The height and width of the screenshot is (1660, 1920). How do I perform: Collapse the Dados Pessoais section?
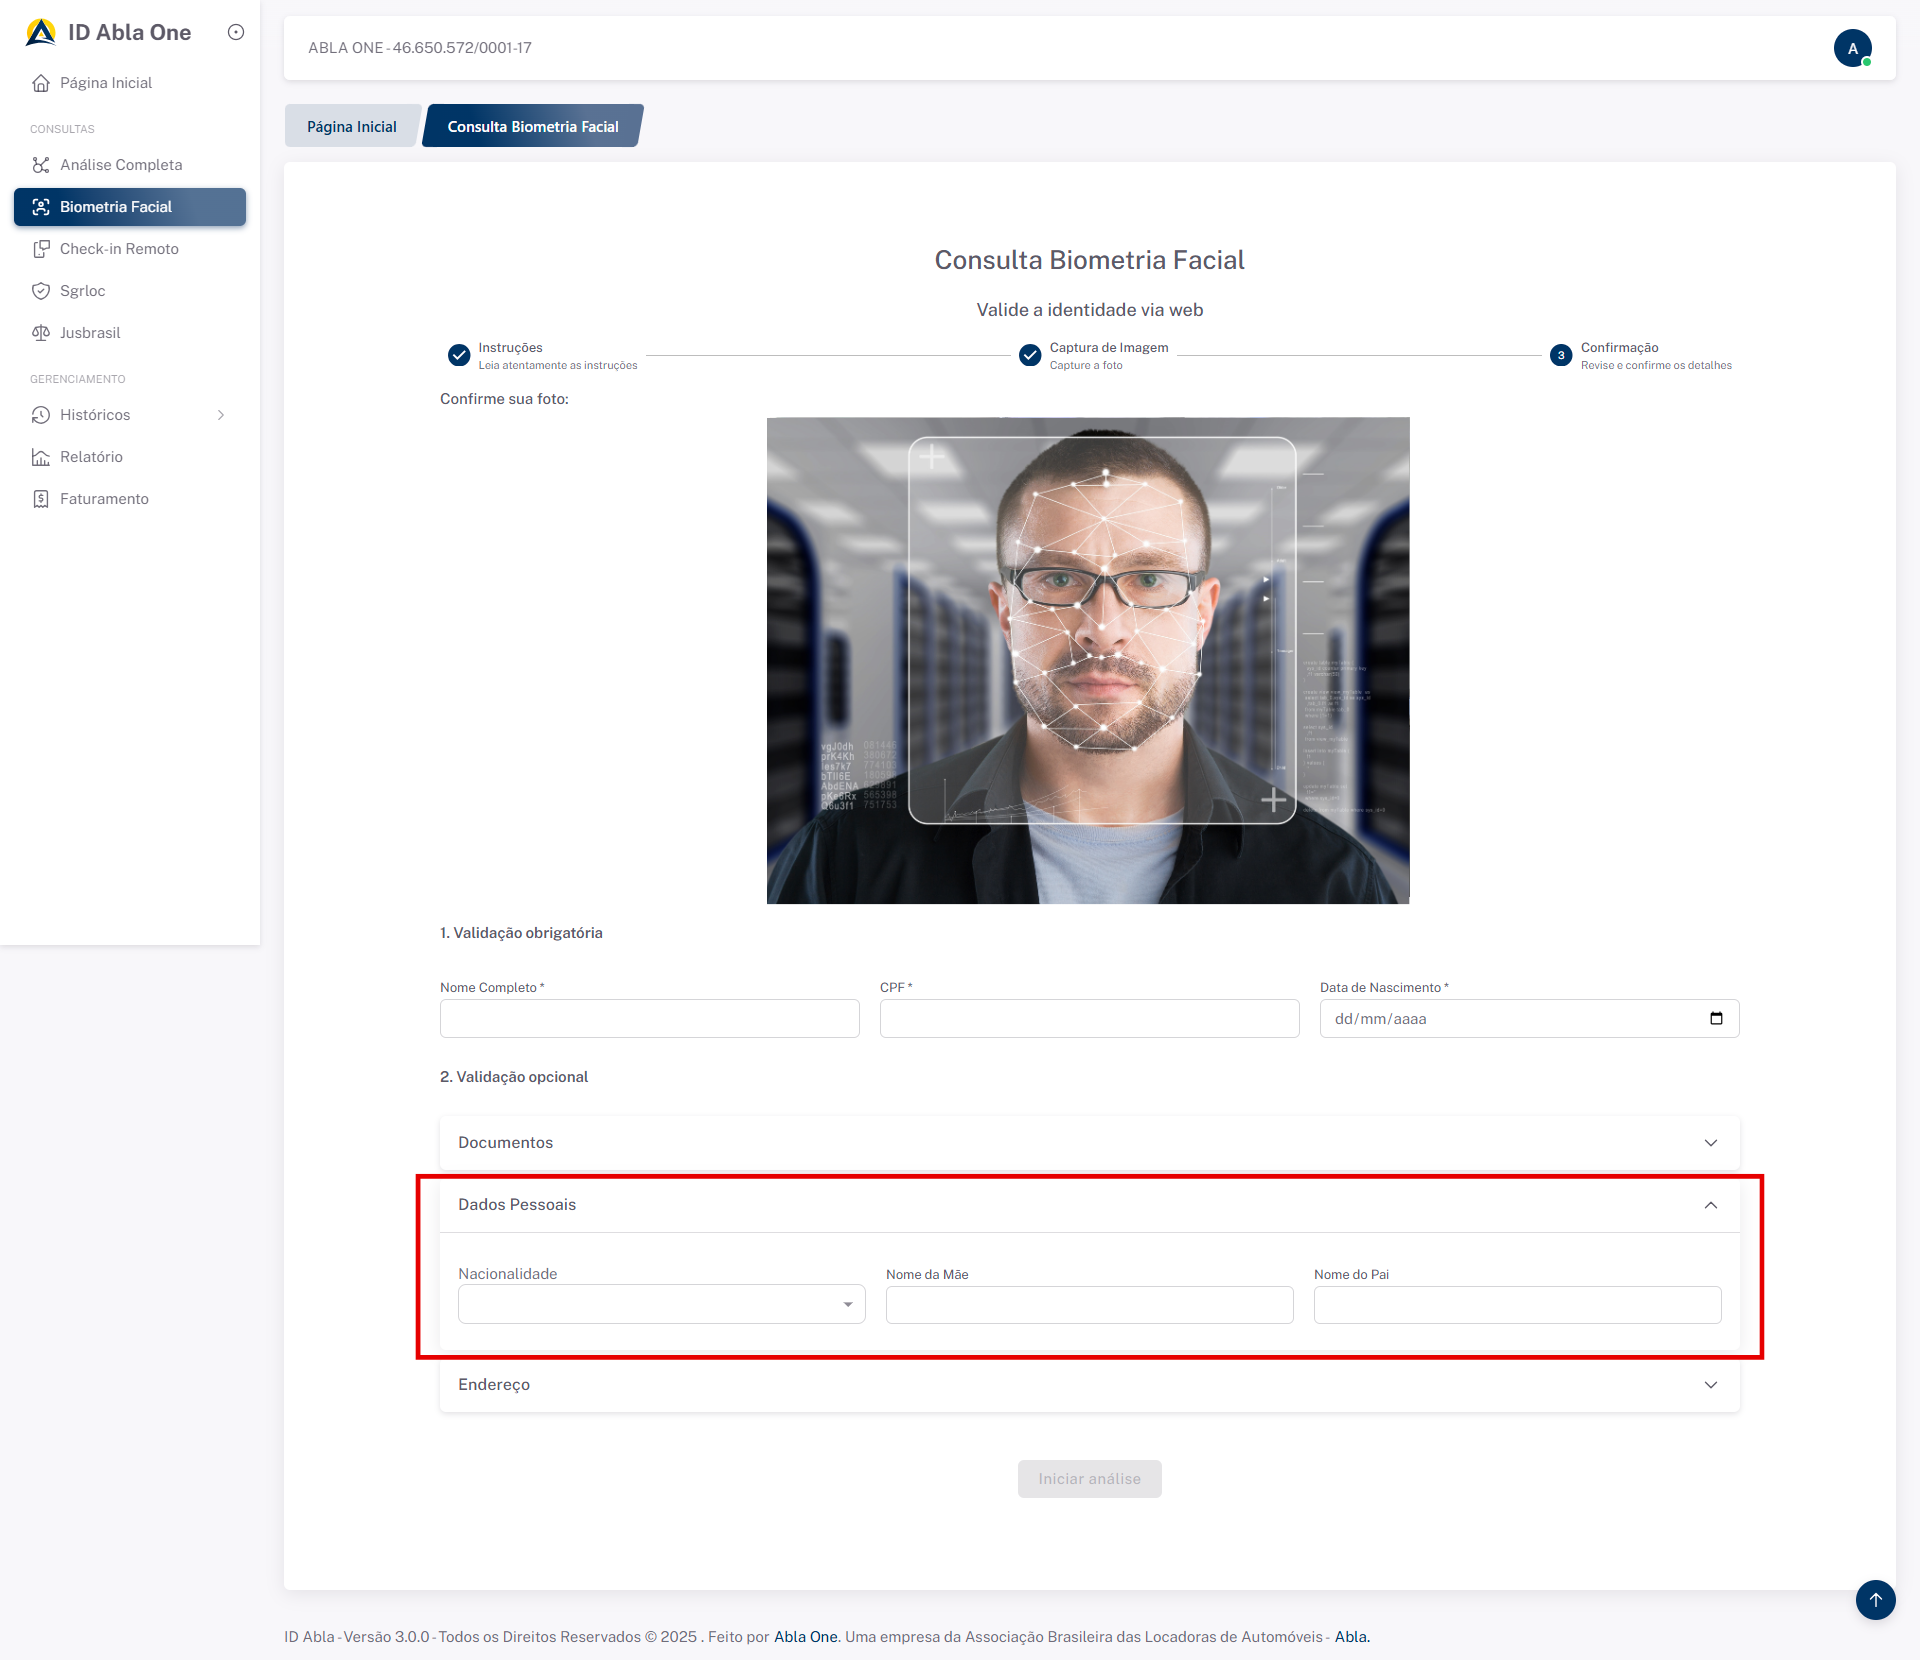[1710, 1205]
